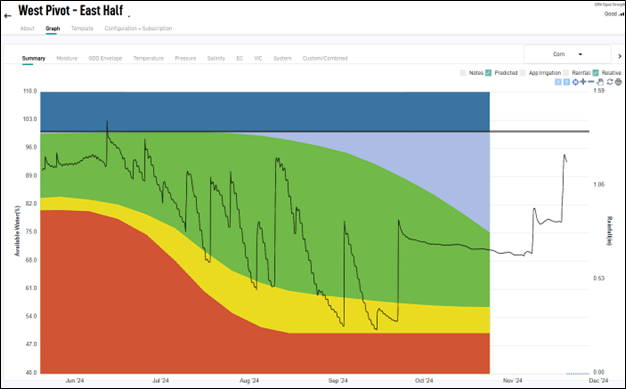Image resolution: width=626 pixels, height=389 pixels.
Task: Activate the zoom target tool
Action: pos(575,82)
